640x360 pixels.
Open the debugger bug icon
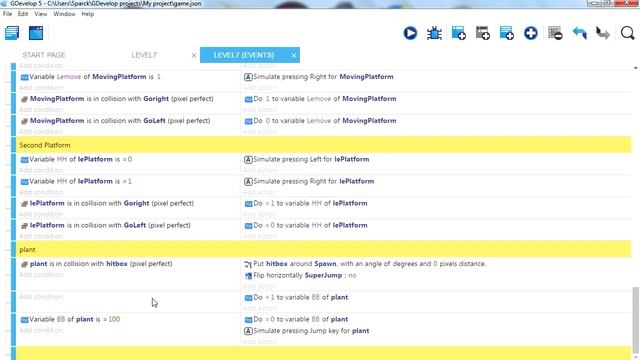(434, 33)
